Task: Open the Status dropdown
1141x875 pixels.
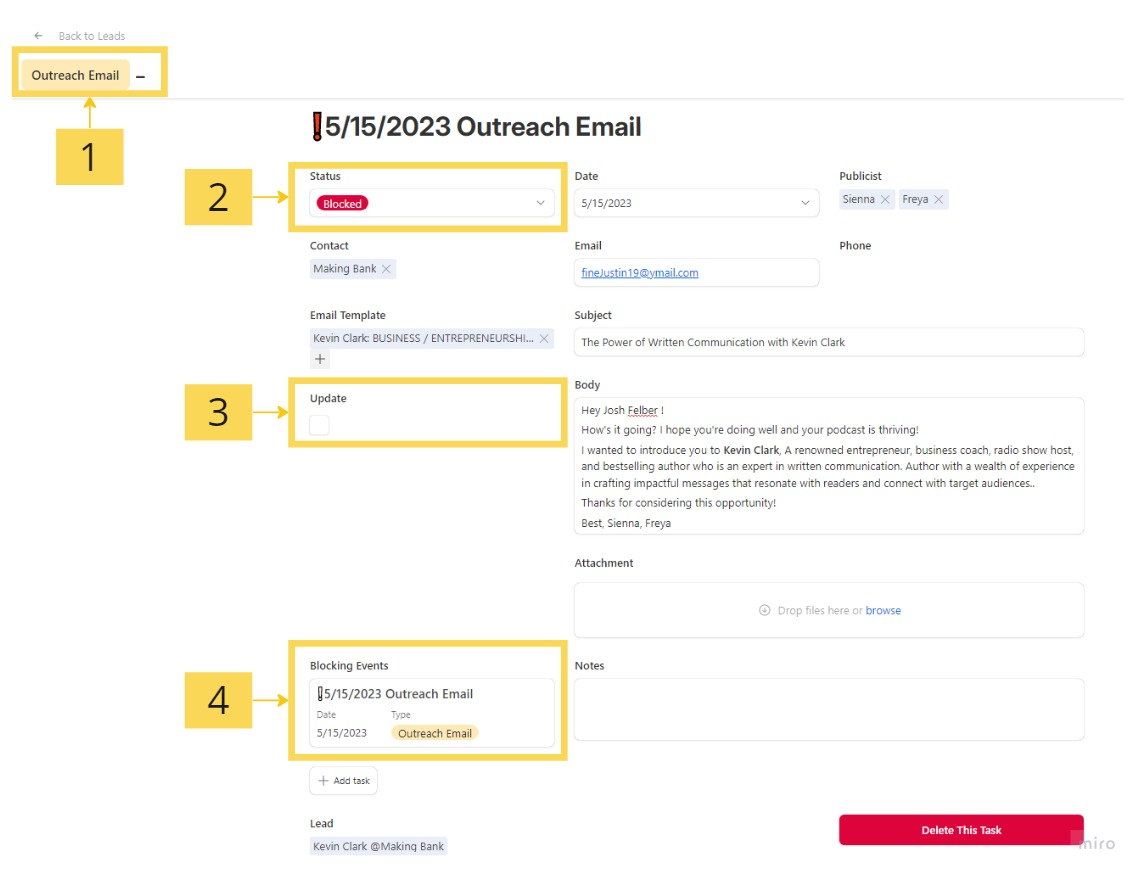Action: click(x=540, y=203)
